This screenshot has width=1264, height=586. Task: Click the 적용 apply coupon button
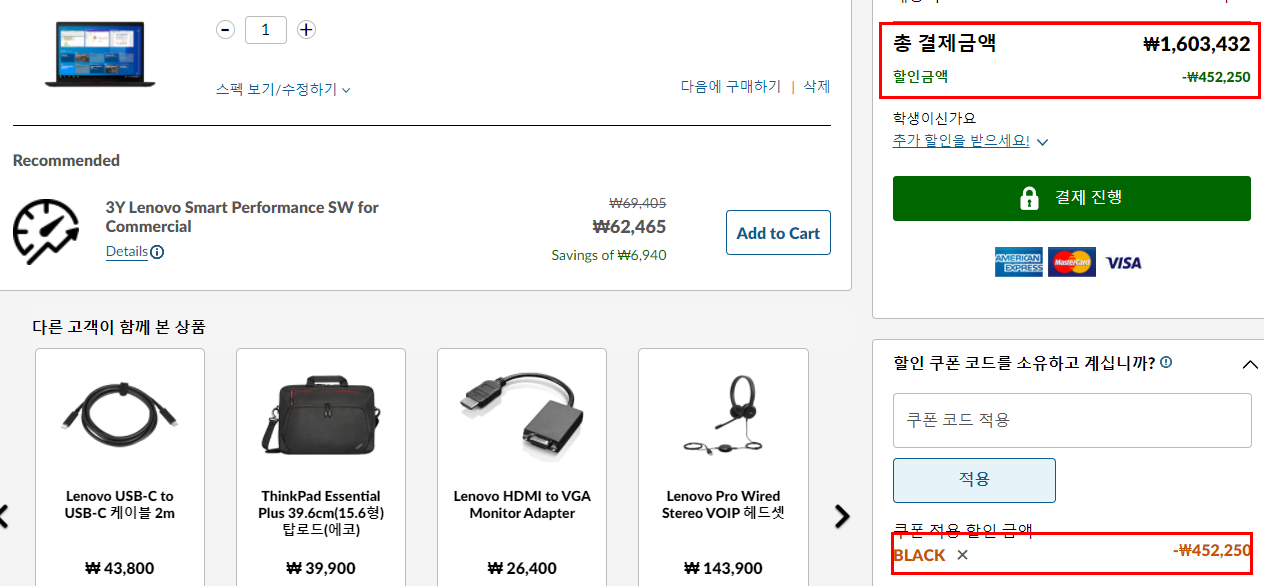coord(974,480)
